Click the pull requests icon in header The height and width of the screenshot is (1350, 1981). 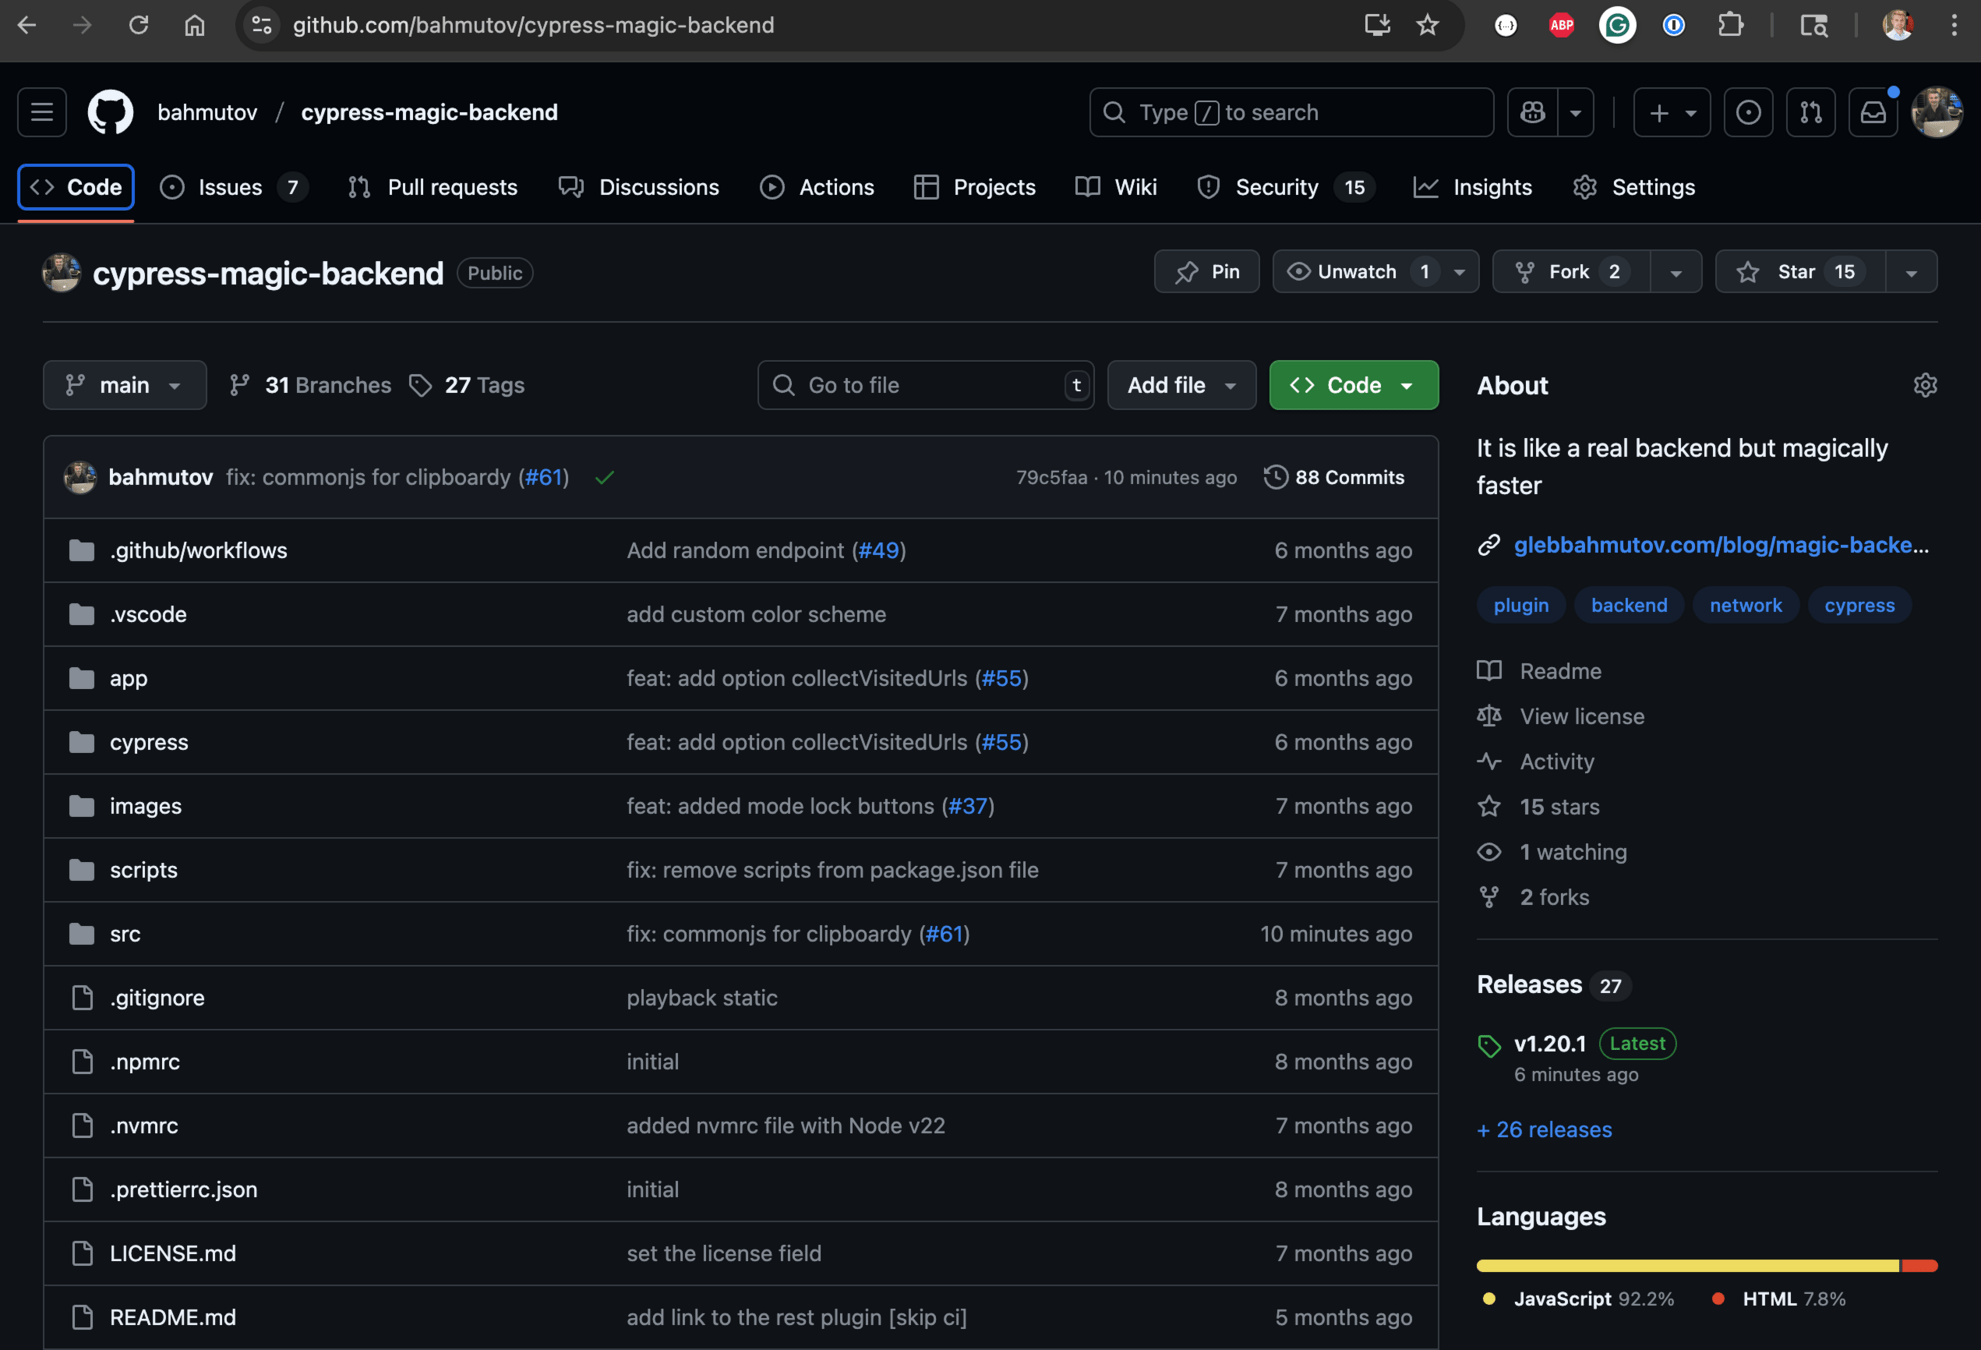1811,112
